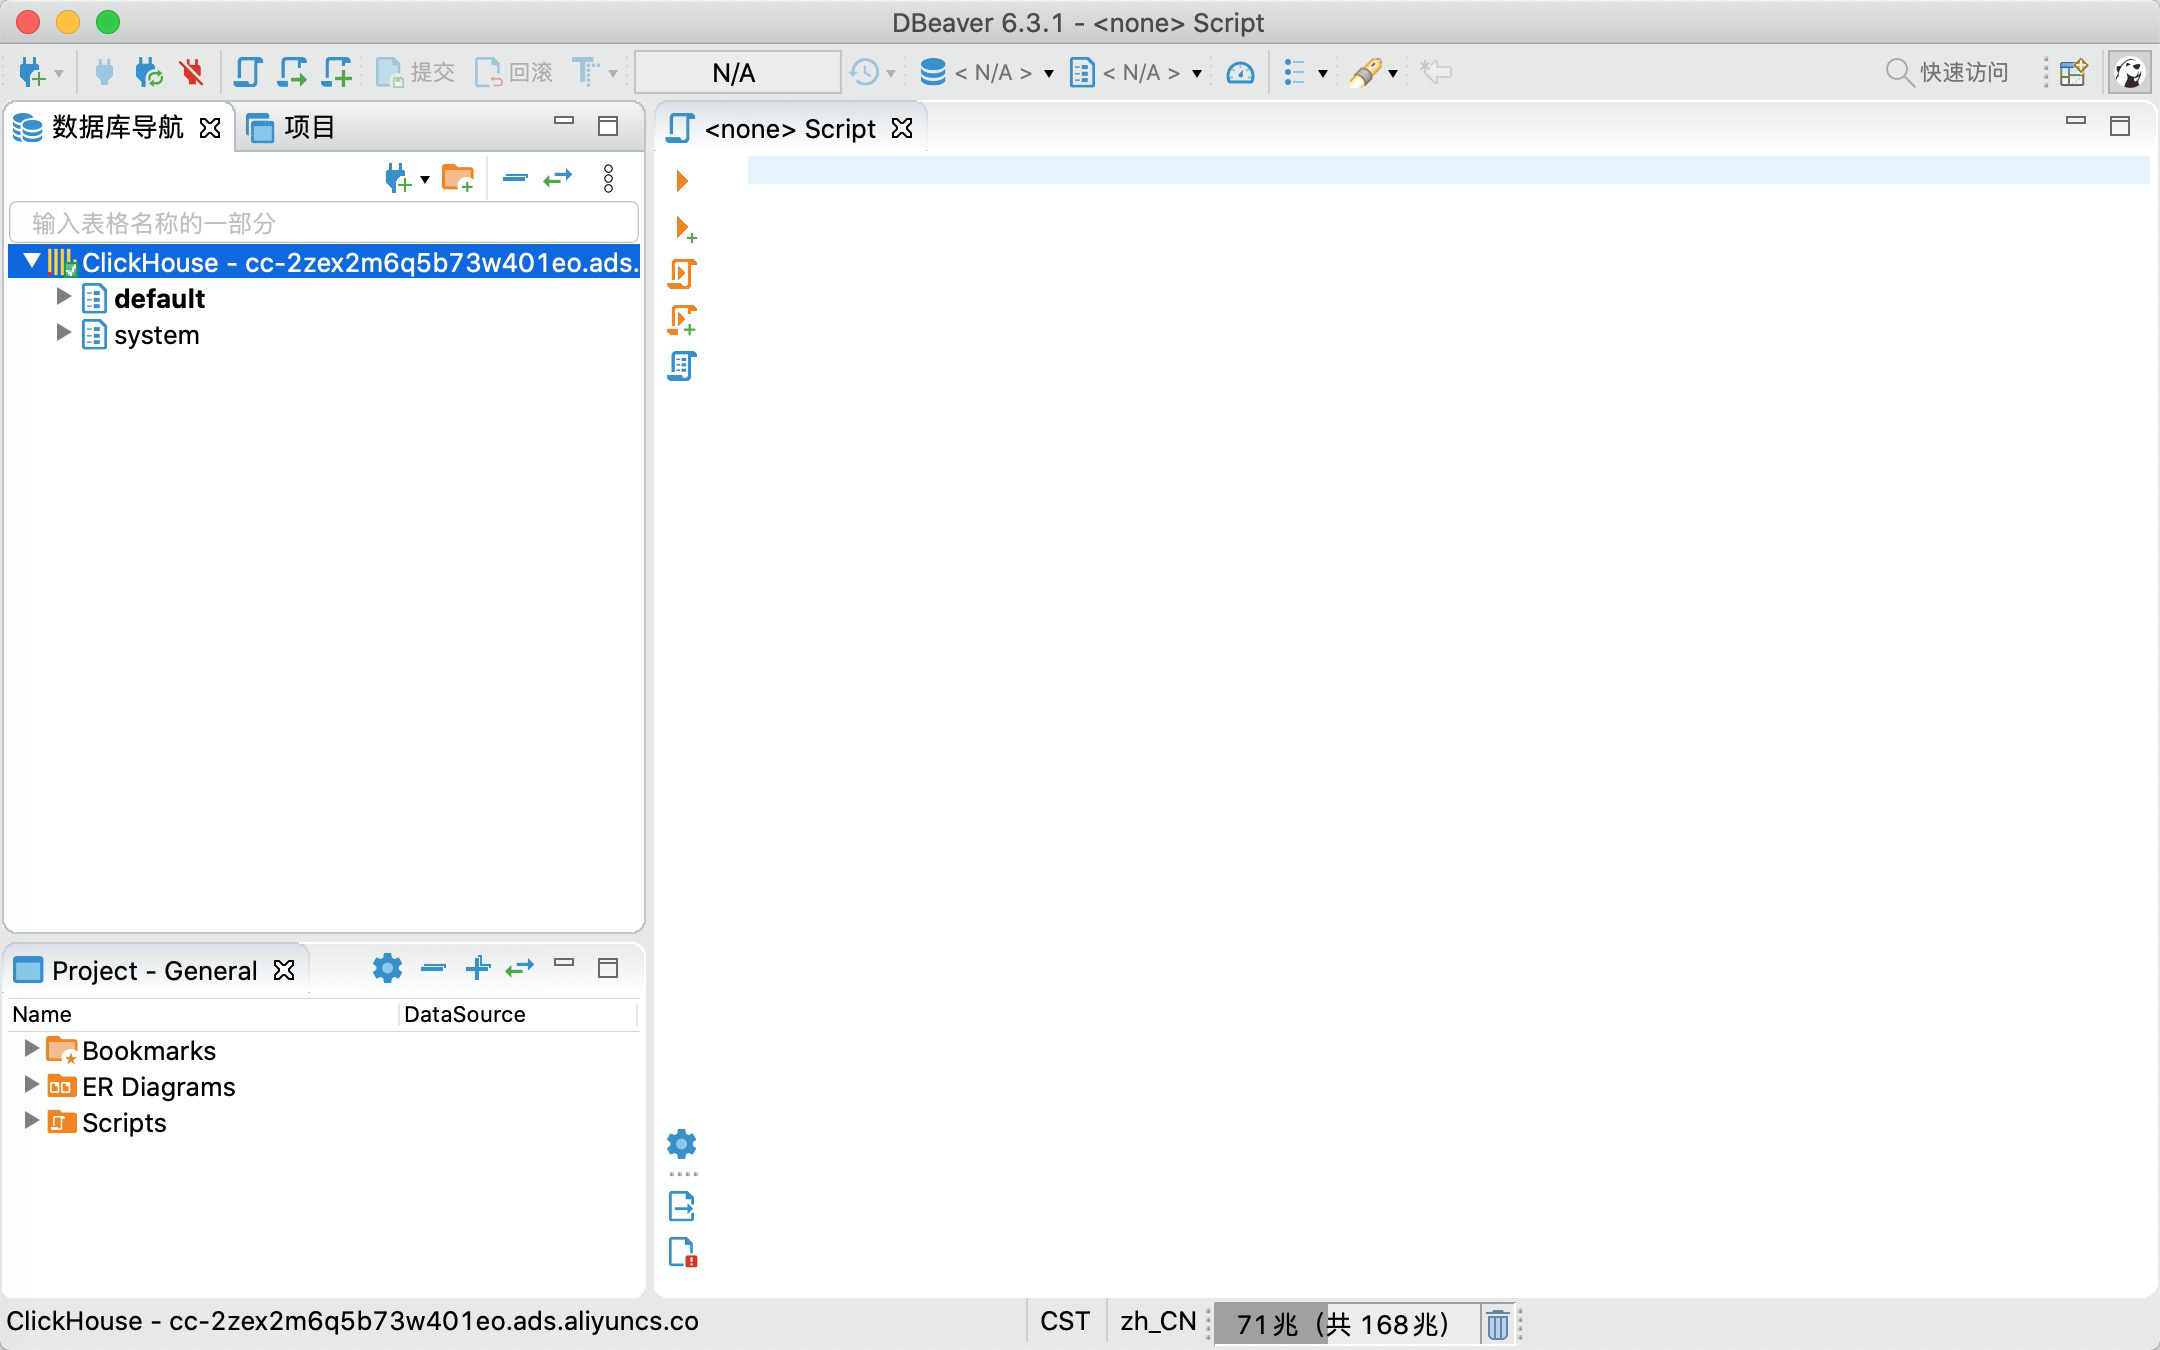Screen dimensions: 2160x1350
Task: Click the Reconnect icon with green arrows
Action: point(148,72)
